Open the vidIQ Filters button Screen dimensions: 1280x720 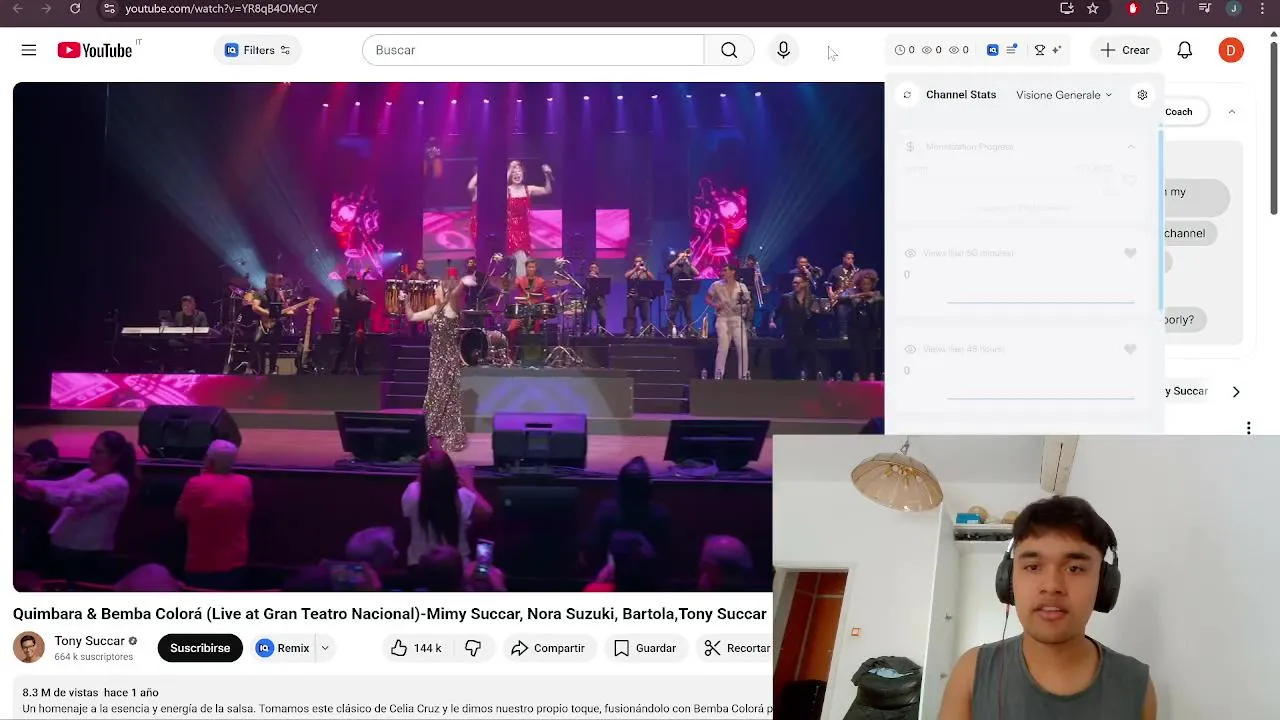pos(257,50)
